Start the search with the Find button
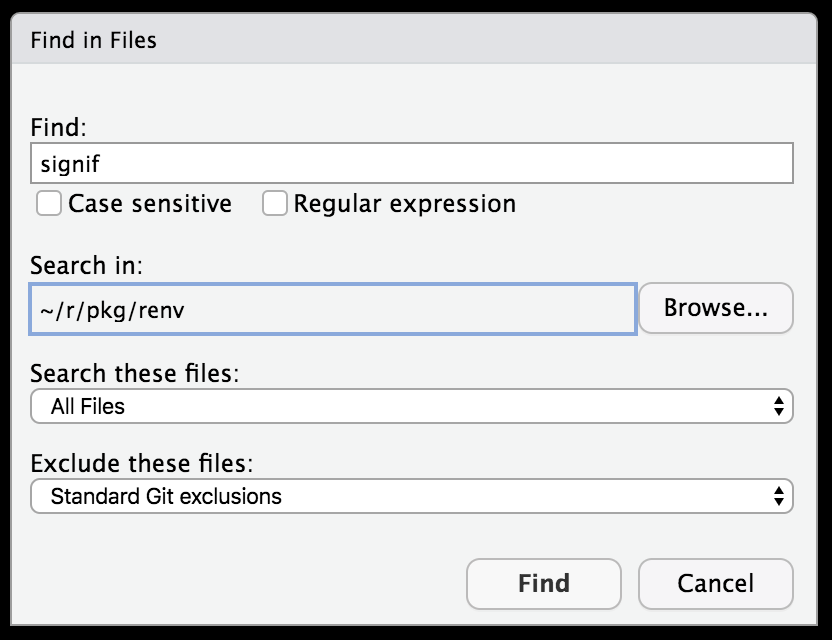Image resolution: width=832 pixels, height=640 pixels. pos(543,584)
